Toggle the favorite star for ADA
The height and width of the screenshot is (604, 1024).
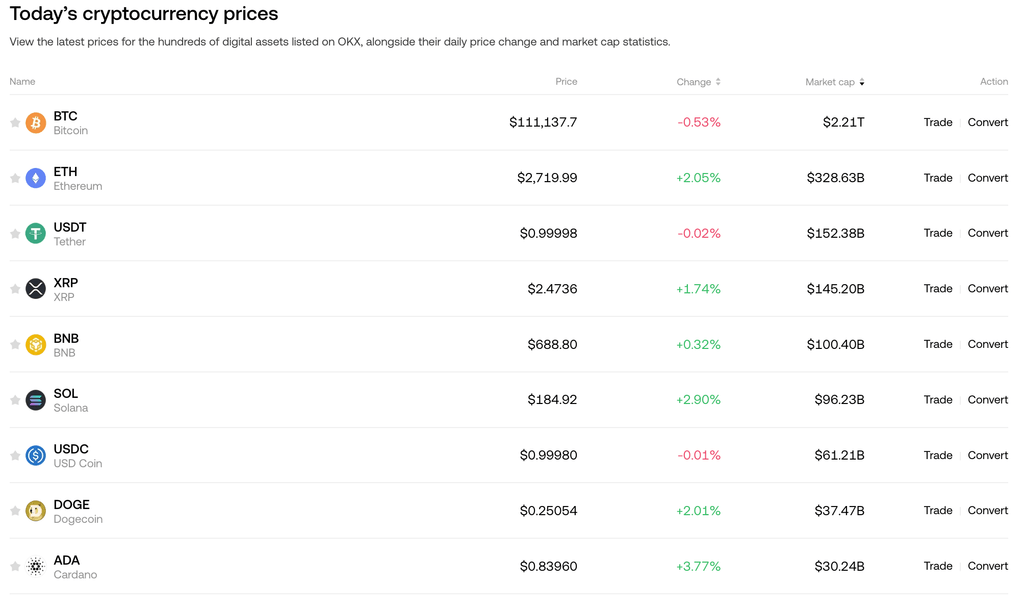tap(15, 567)
